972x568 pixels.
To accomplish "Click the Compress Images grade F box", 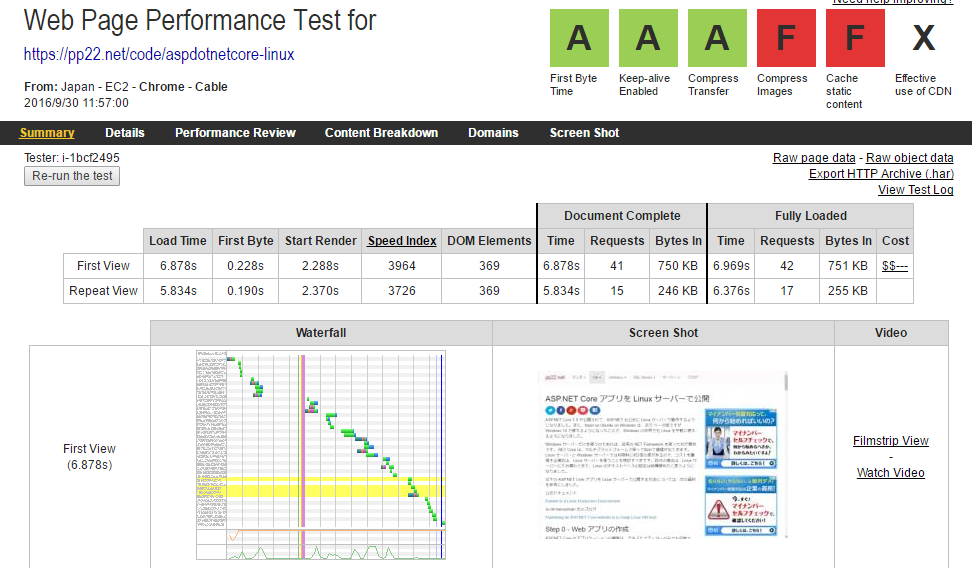I will tap(786, 38).
